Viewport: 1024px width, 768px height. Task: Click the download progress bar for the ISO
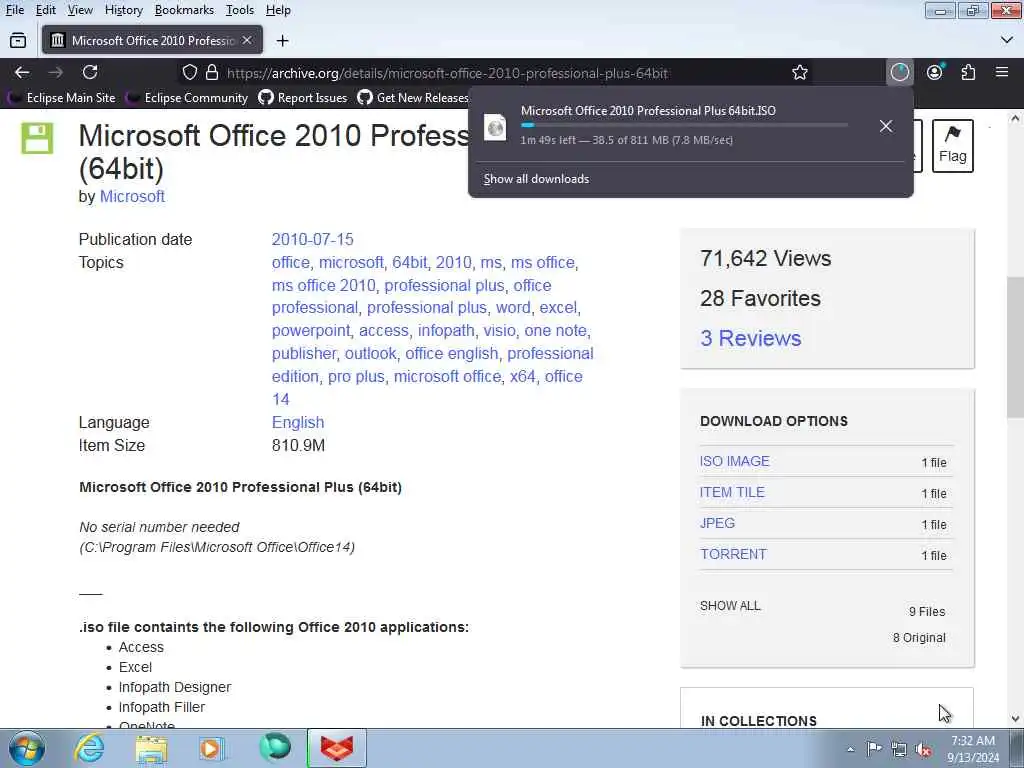tap(684, 125)
